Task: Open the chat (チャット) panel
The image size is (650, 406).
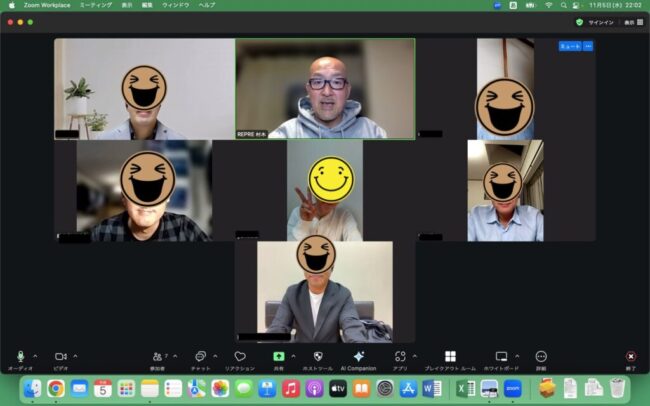Action: coord(200,357)
